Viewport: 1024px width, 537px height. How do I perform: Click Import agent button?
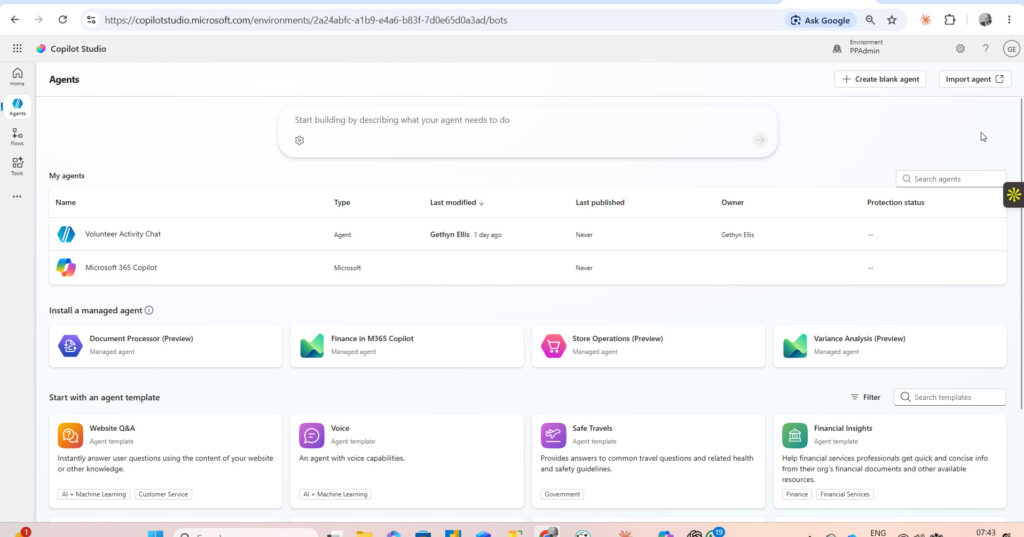pyautogui.click(x=974, y=79)
